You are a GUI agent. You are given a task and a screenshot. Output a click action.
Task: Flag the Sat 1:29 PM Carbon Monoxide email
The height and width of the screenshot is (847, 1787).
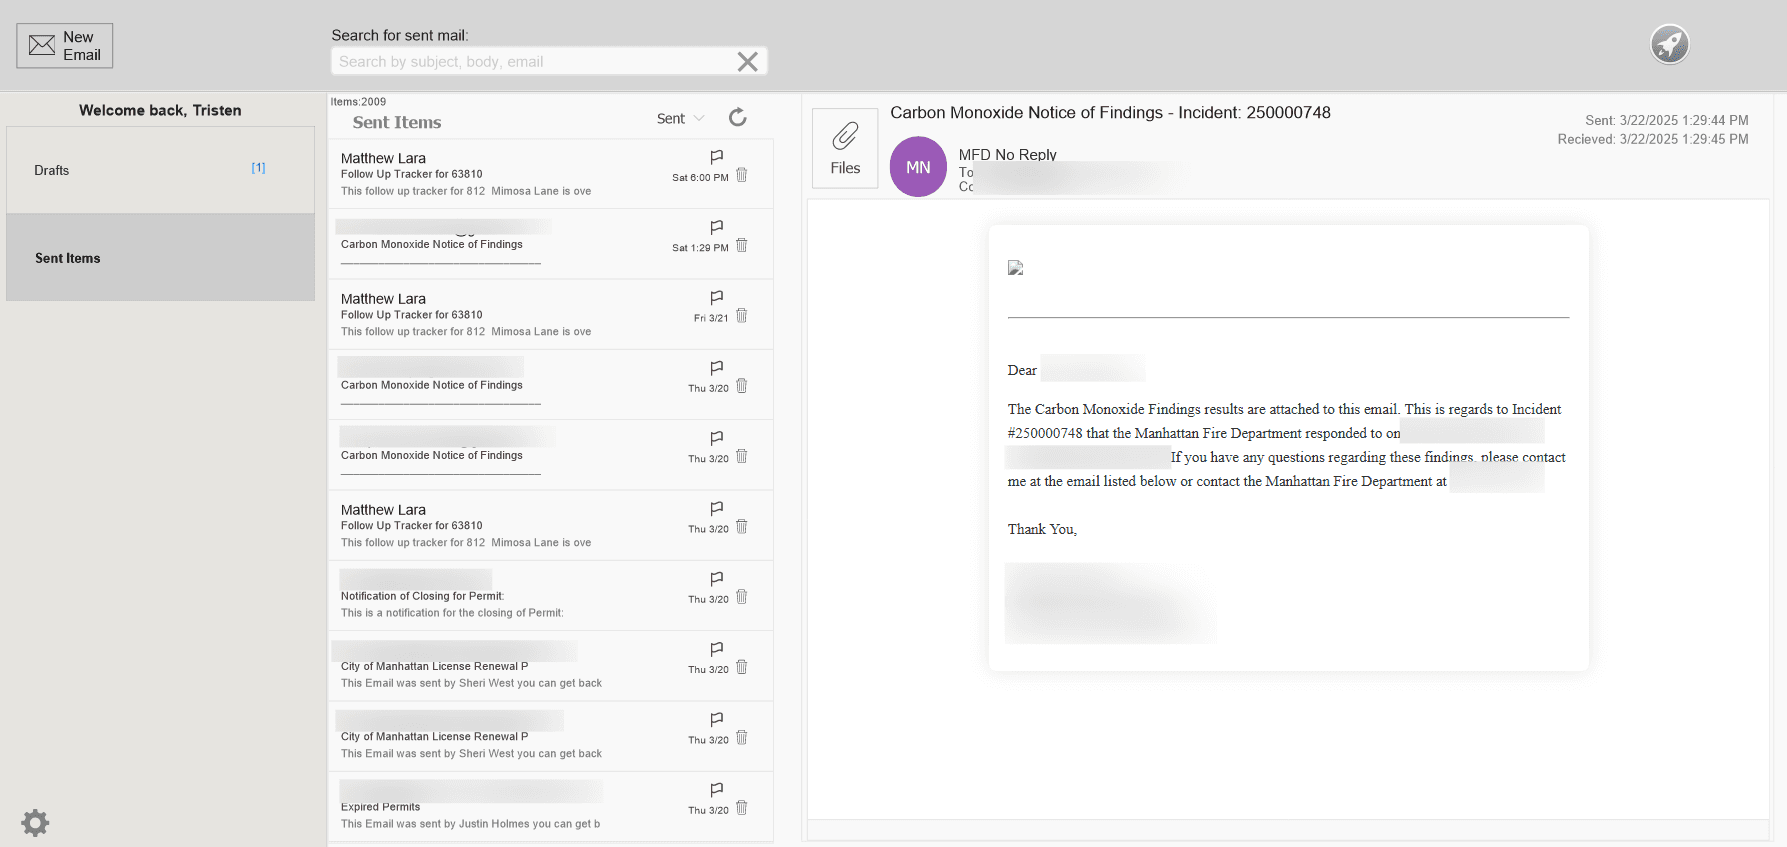[716, 227]
